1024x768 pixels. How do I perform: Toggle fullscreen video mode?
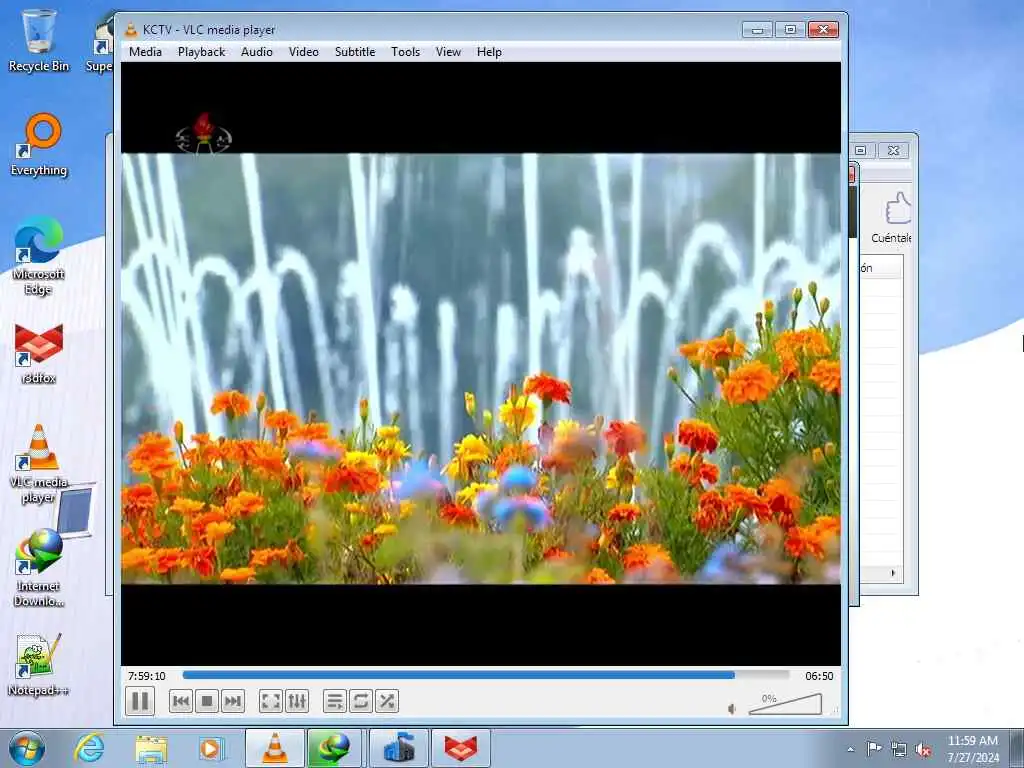pyautogui.click(x=270, y=701)
